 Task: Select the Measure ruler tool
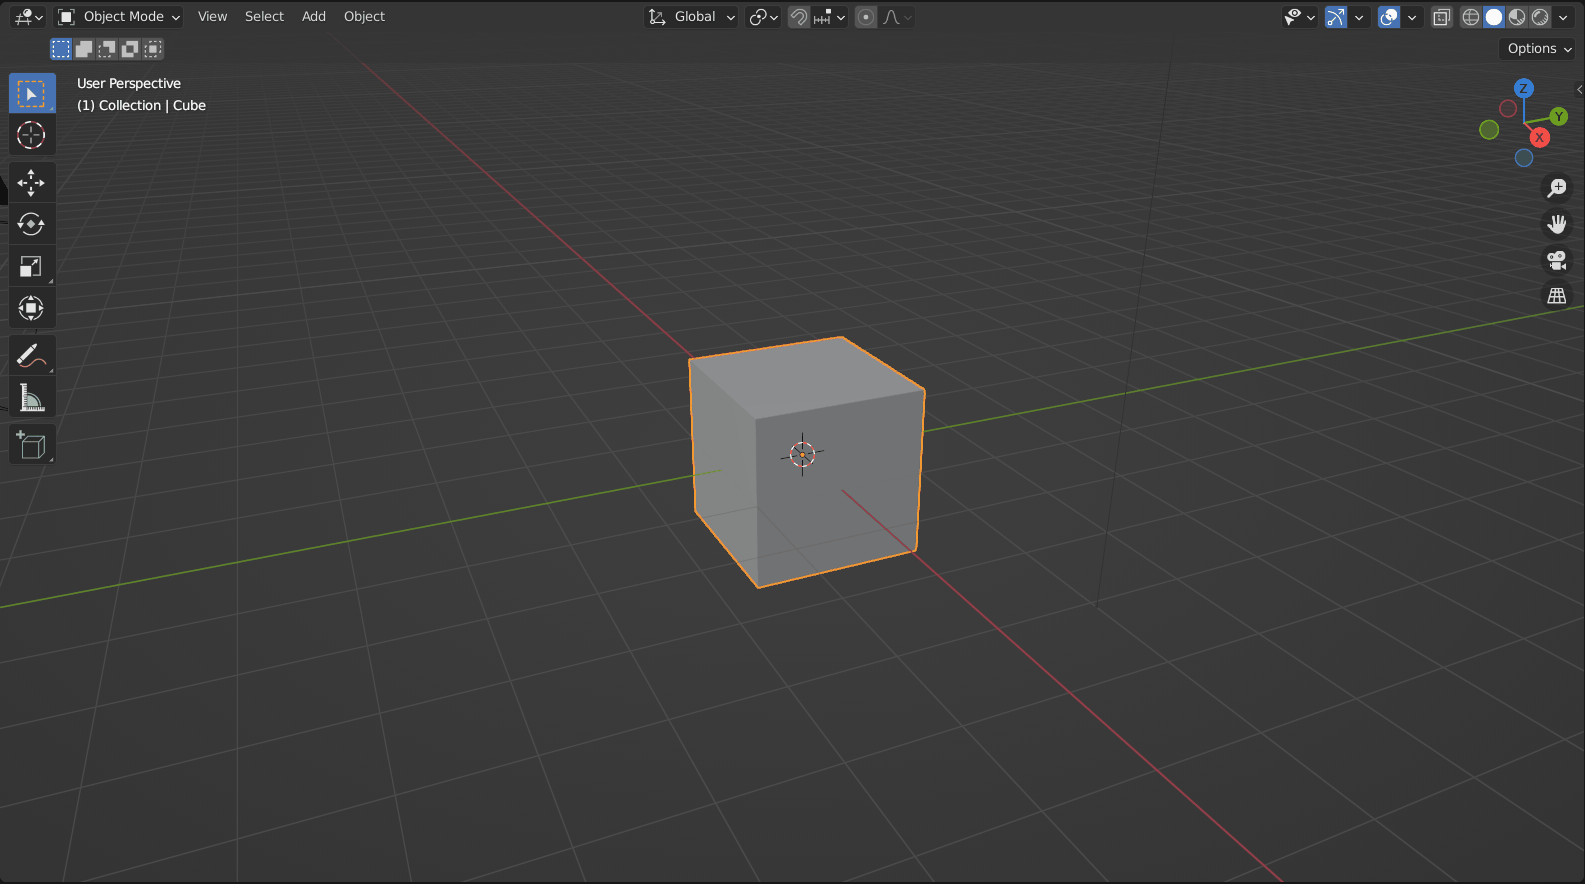coord(32,397)
